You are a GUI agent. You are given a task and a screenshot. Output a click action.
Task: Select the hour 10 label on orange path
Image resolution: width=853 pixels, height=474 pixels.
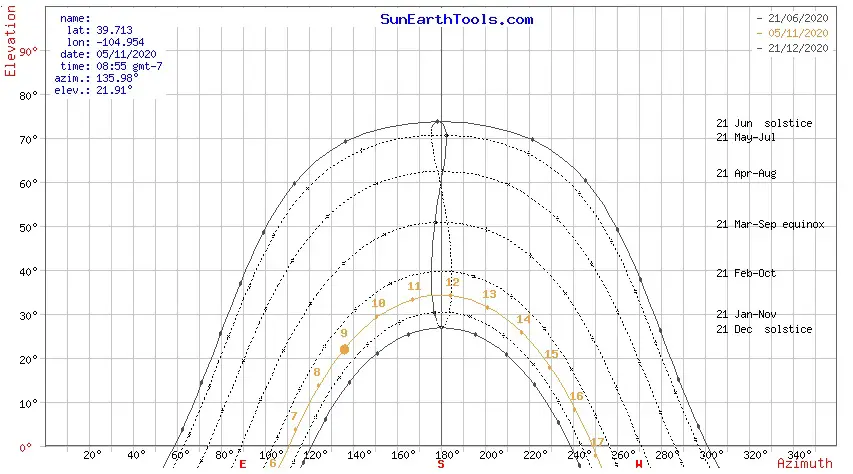click(x=378, y=303)
